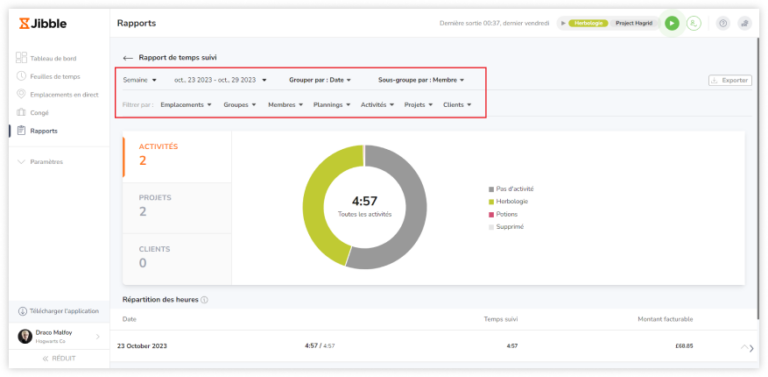Open the Plannings filter dropdown
The image size is (768, 377).
coord(332,105)
